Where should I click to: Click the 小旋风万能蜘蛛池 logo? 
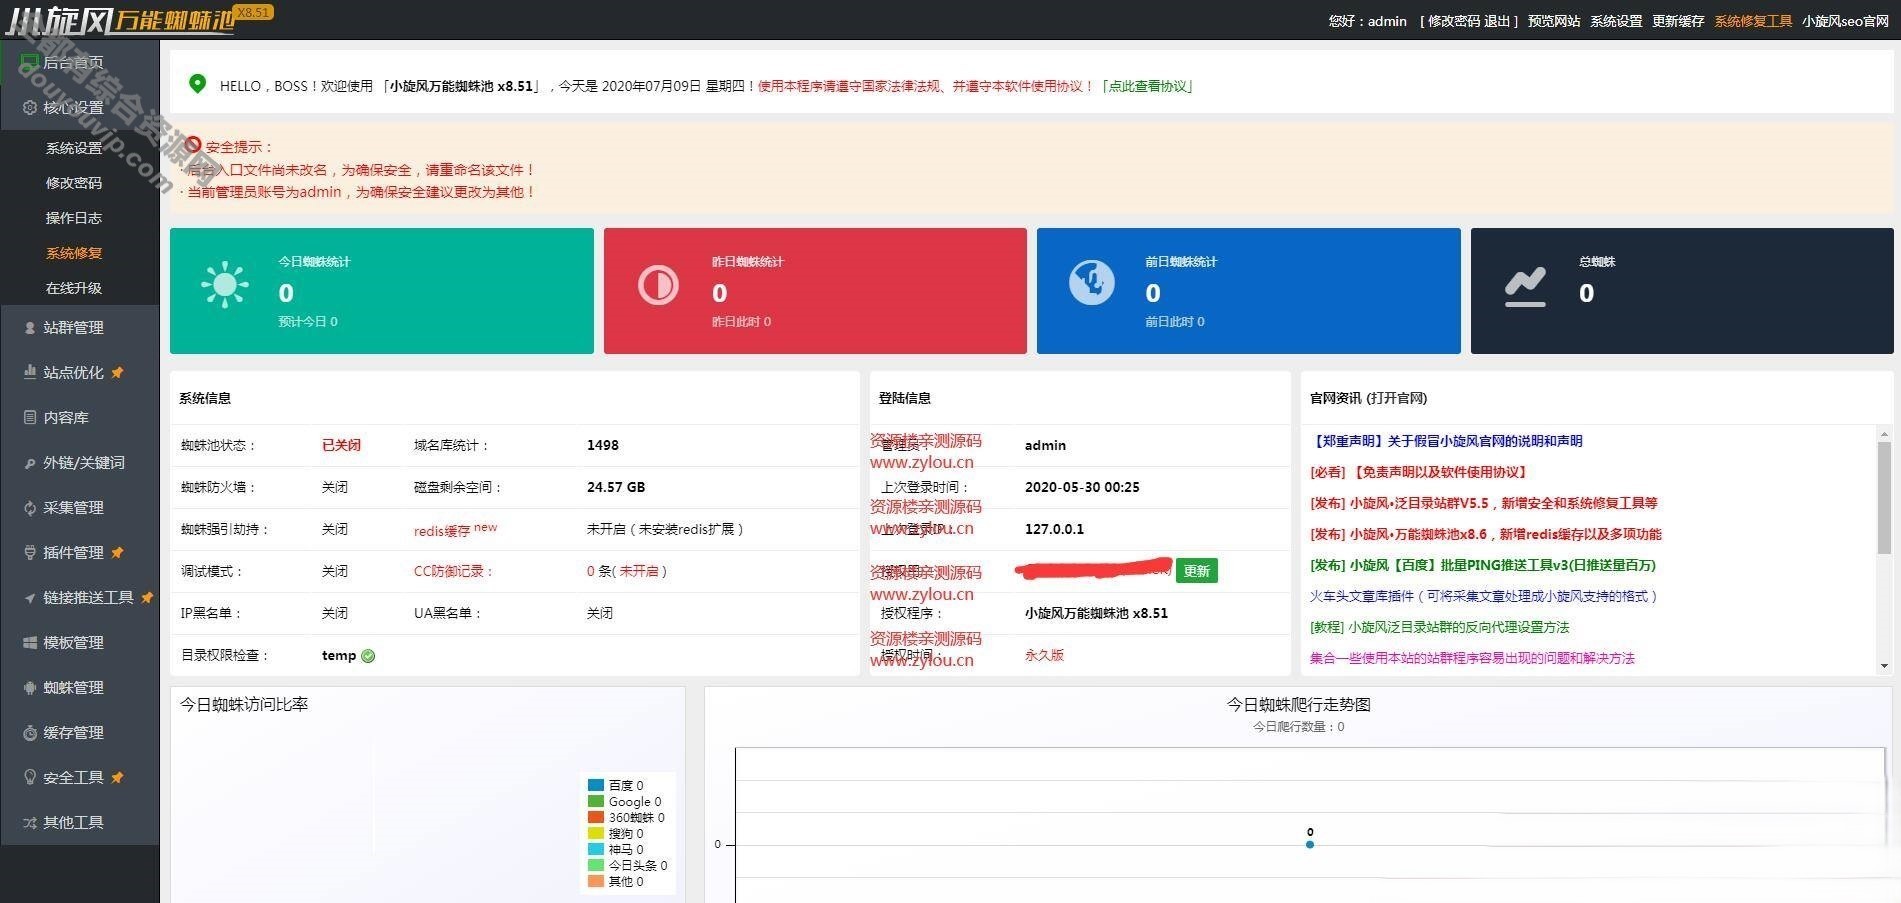(120, 19)
